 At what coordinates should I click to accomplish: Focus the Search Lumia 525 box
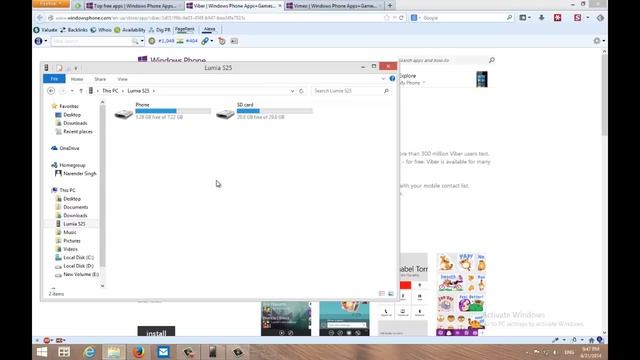(x=351, y=91)
